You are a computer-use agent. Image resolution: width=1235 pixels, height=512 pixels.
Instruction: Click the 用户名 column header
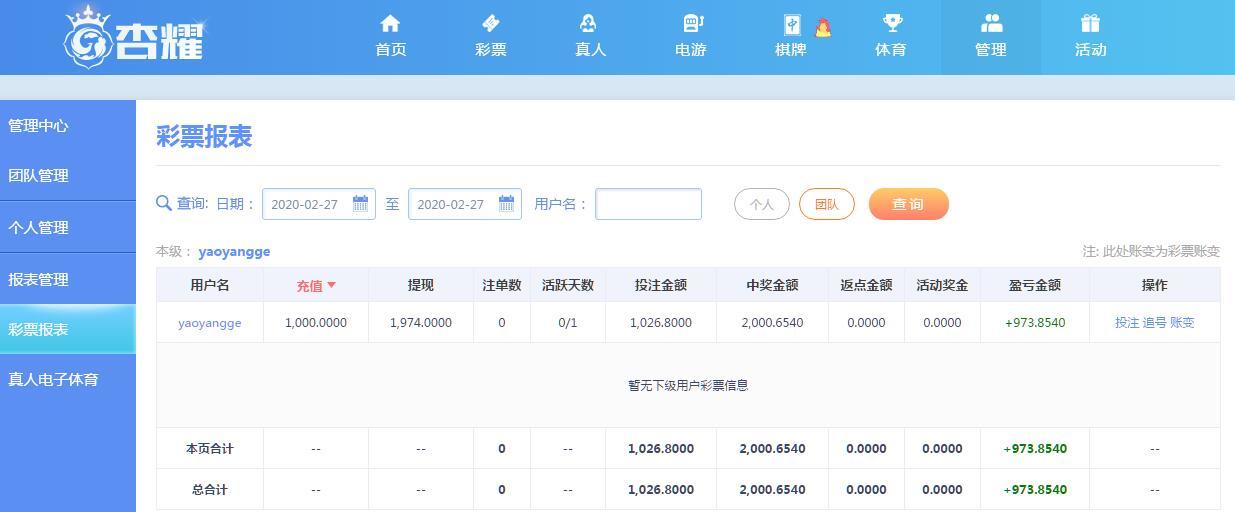(210, 285)
